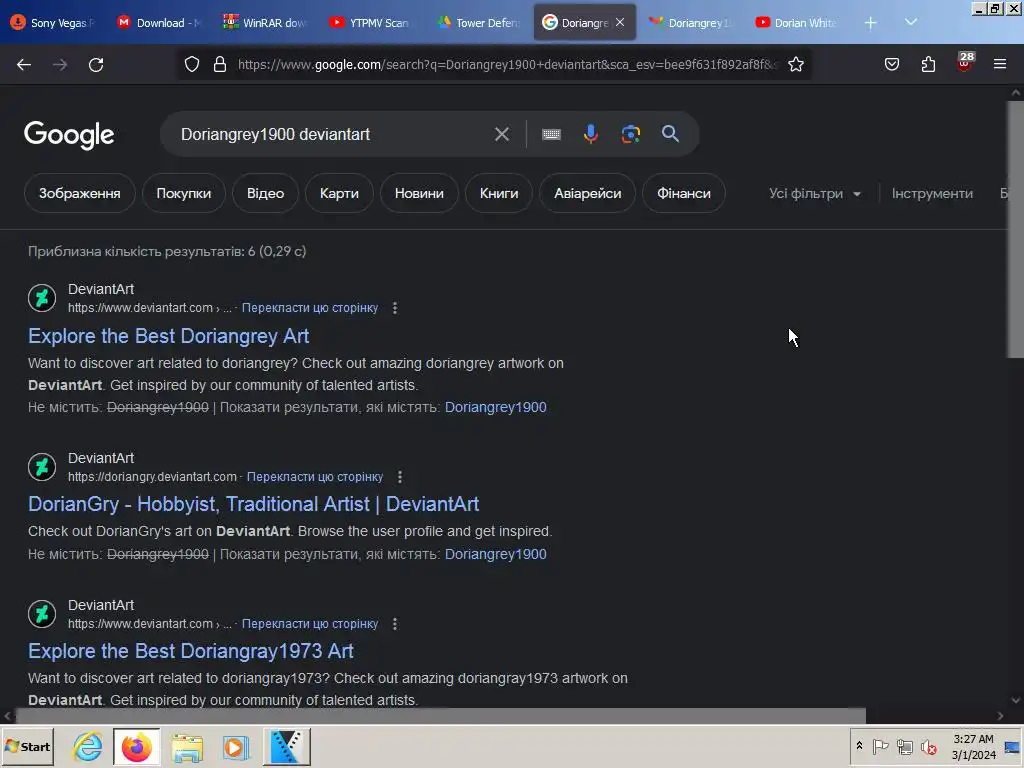Image resolution: width=1024 pixels, height=768 pixels.
Task: Launch Internet Explorer from taskbar
Action: tap(88, 746)
